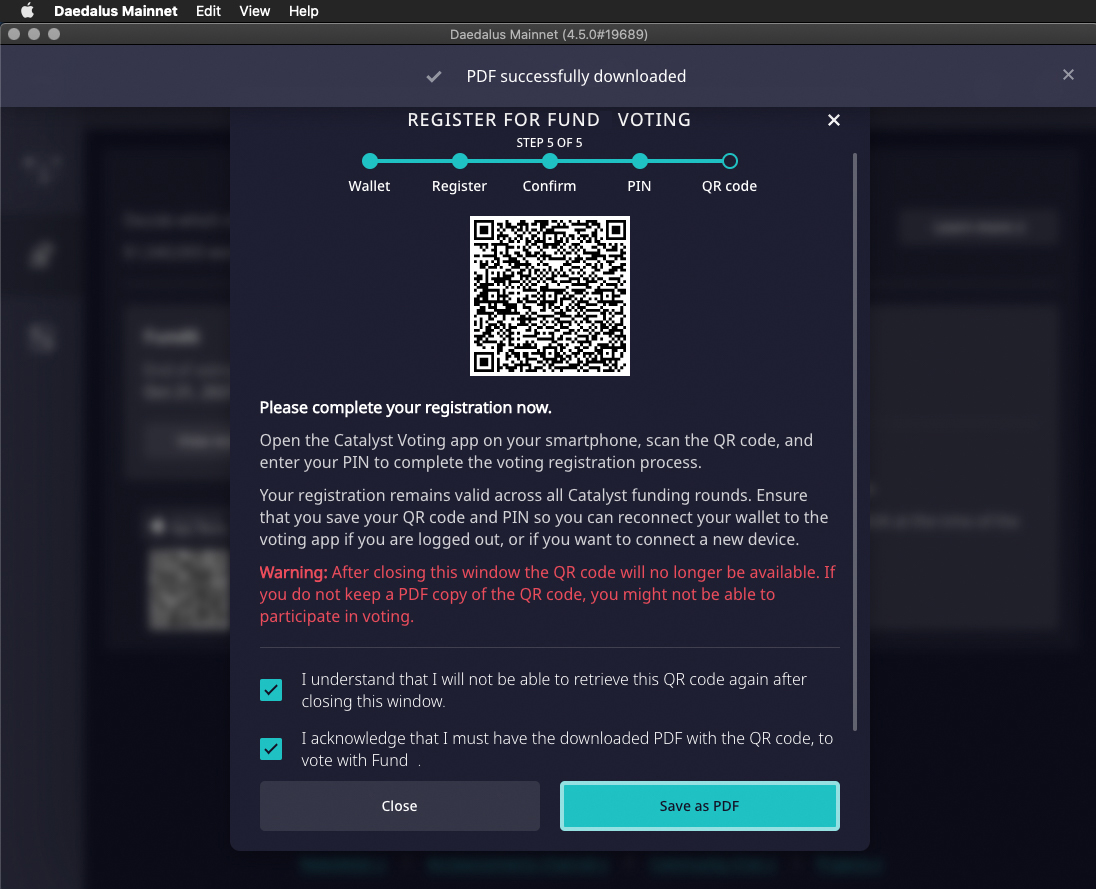This screenshot has height=889, width=1096.
Task: Click the PDF successfully downloaded message
Action: coord(576,76)
